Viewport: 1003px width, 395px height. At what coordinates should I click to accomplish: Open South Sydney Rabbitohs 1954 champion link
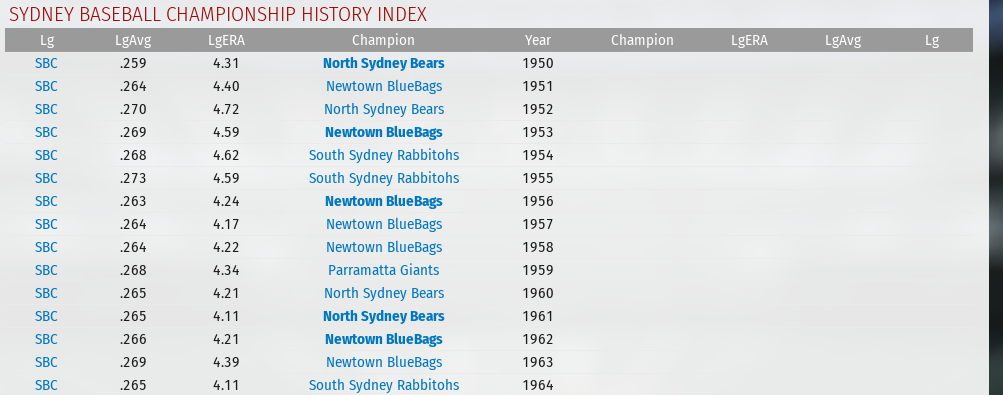(x=384, y=155)
